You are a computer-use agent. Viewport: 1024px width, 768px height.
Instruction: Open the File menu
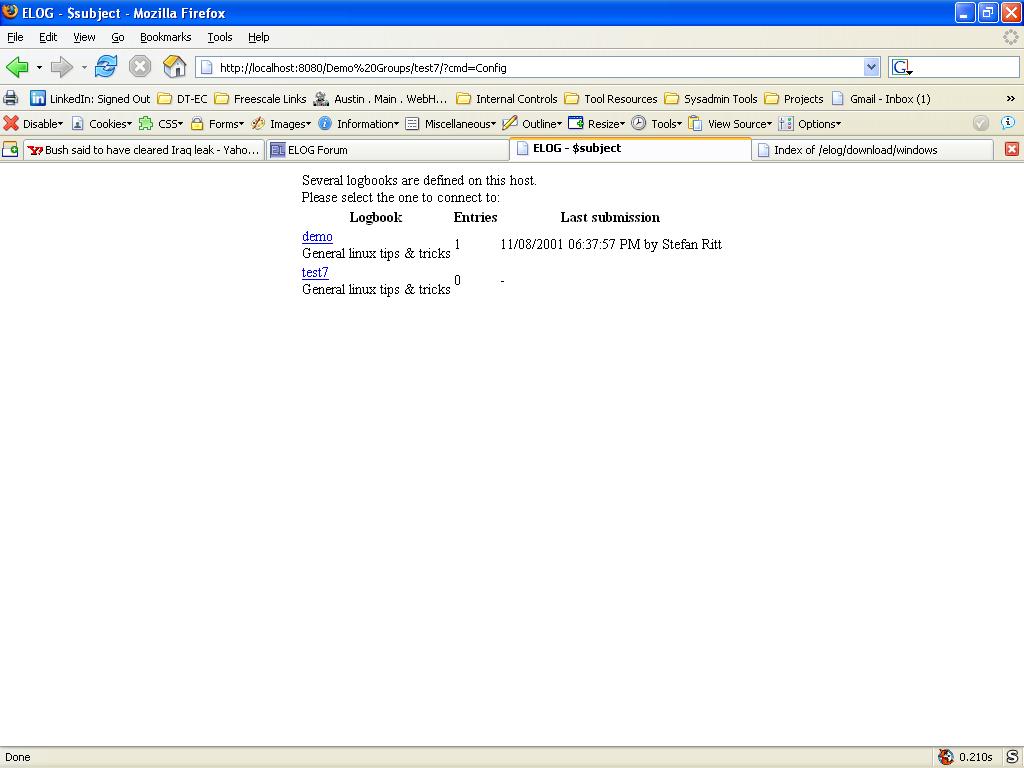click(15, 37)
